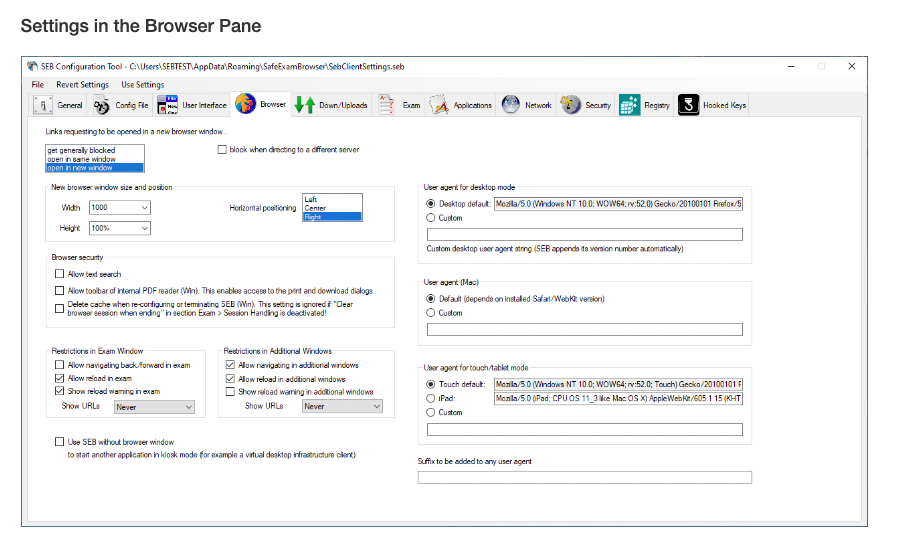Select 'get generally blocked' list option
Viewport: 905px width, 538px height.
95,150
